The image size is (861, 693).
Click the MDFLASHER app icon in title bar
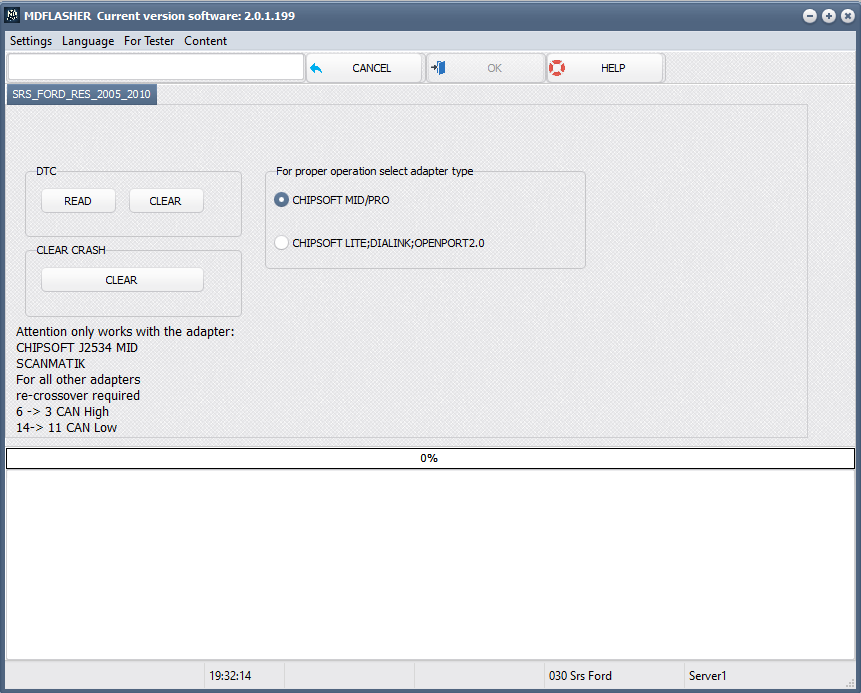click(12, 15)
